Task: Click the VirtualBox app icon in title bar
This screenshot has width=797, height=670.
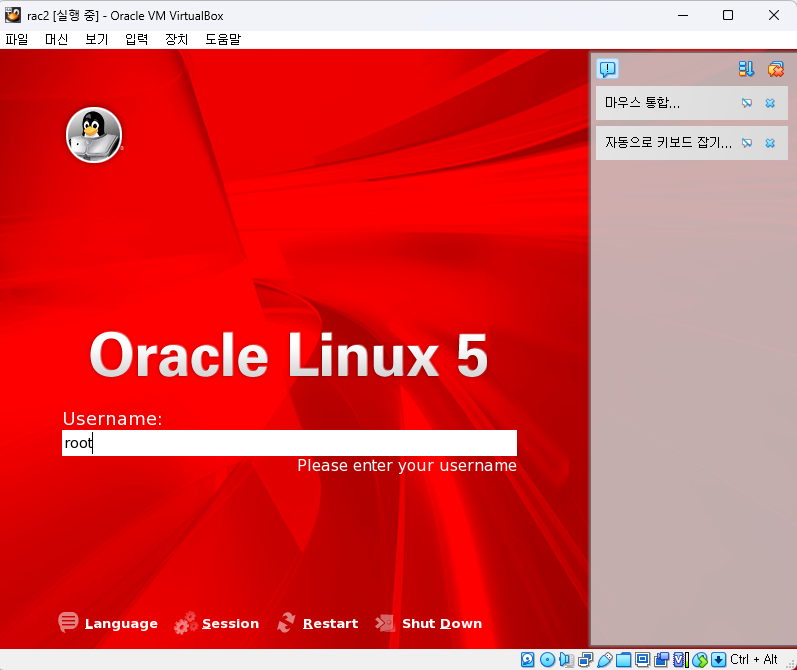Action: (13, 15)
